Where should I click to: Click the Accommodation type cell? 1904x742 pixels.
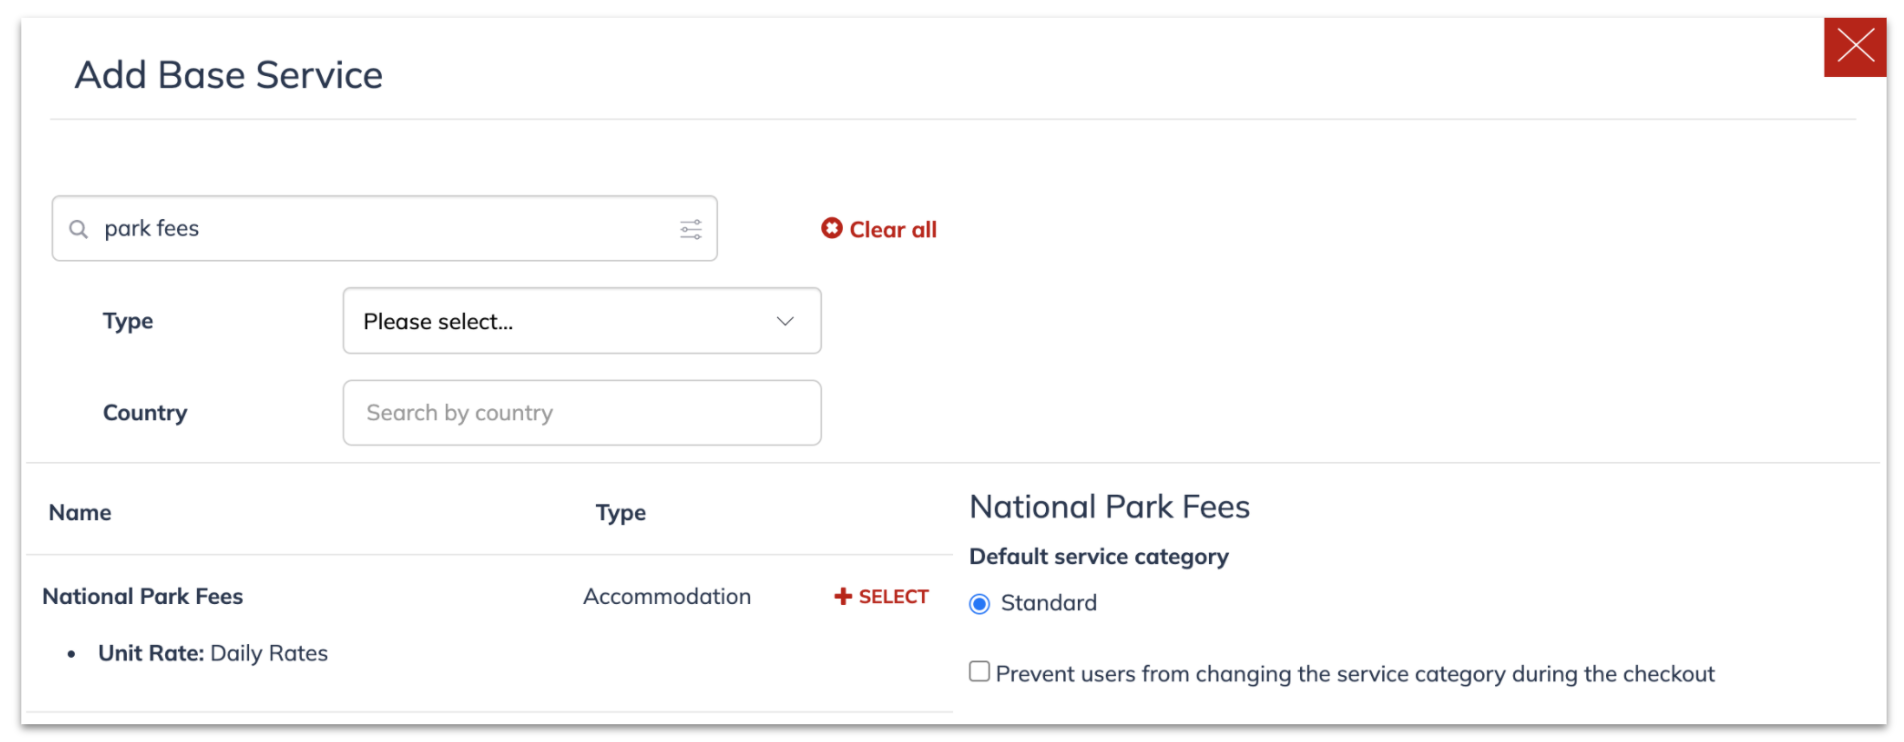(x=667, y=596)
